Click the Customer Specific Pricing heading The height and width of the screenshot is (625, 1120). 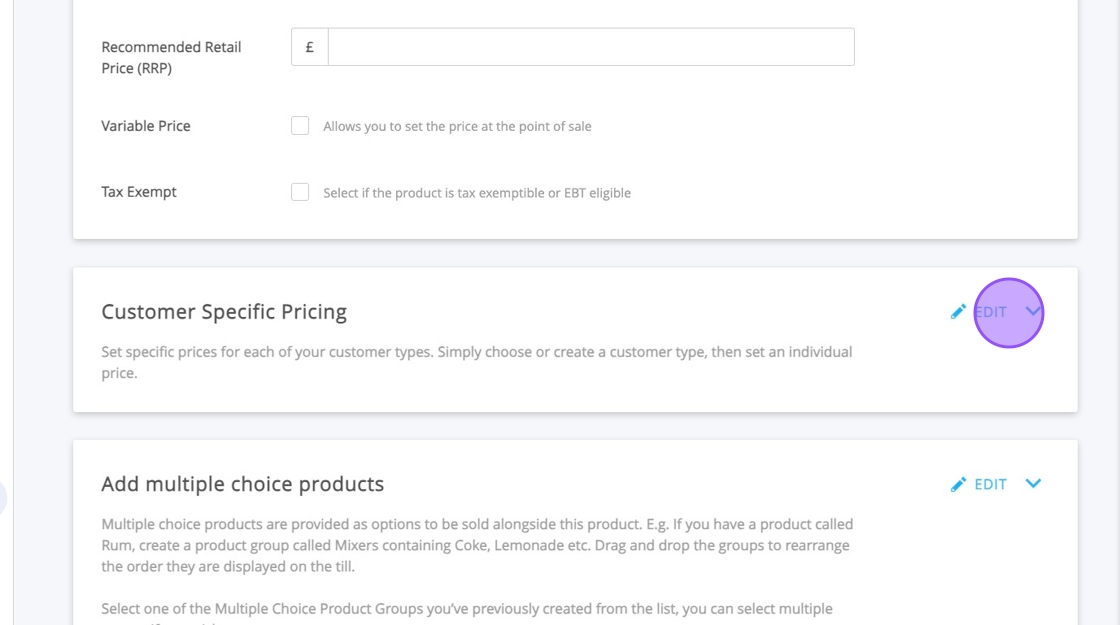pos(224,312)
